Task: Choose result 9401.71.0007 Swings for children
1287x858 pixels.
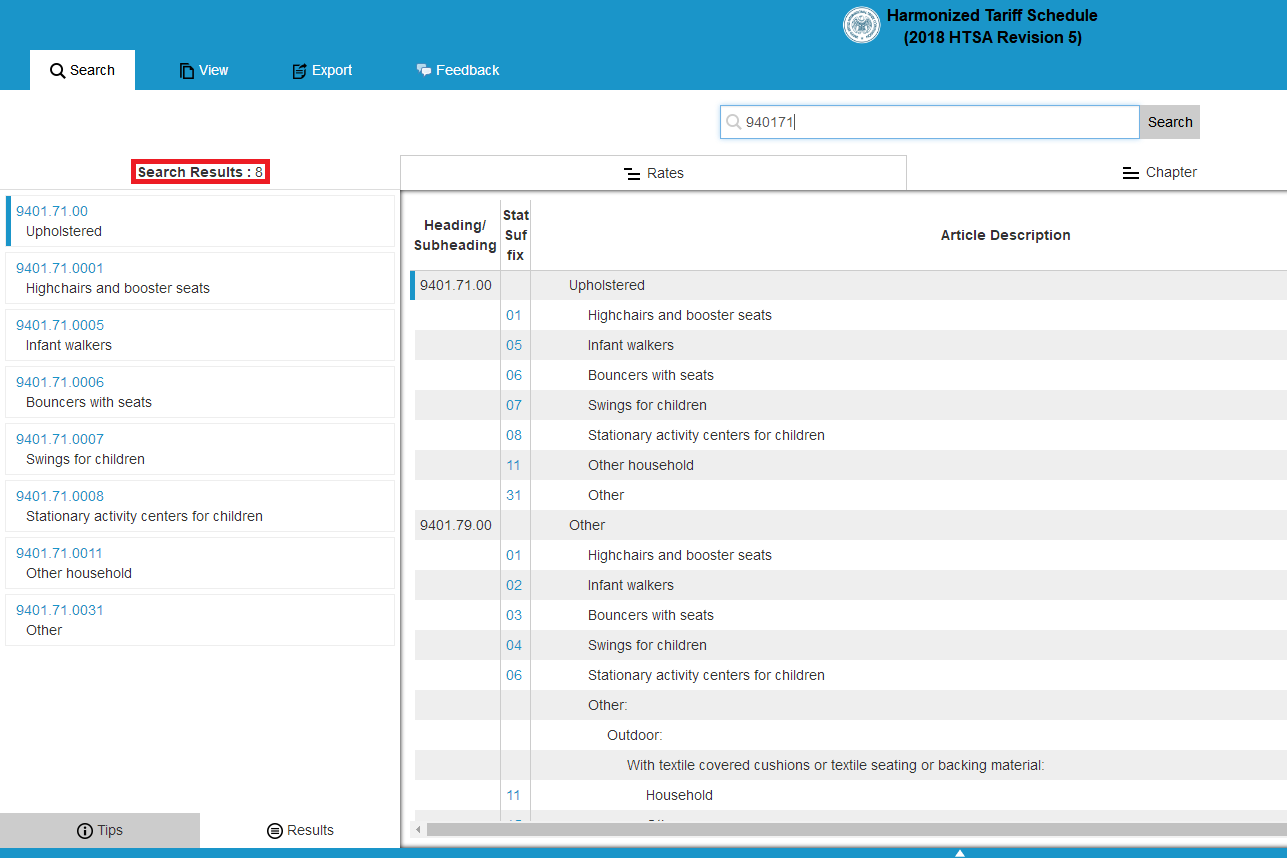Action: 200,449
